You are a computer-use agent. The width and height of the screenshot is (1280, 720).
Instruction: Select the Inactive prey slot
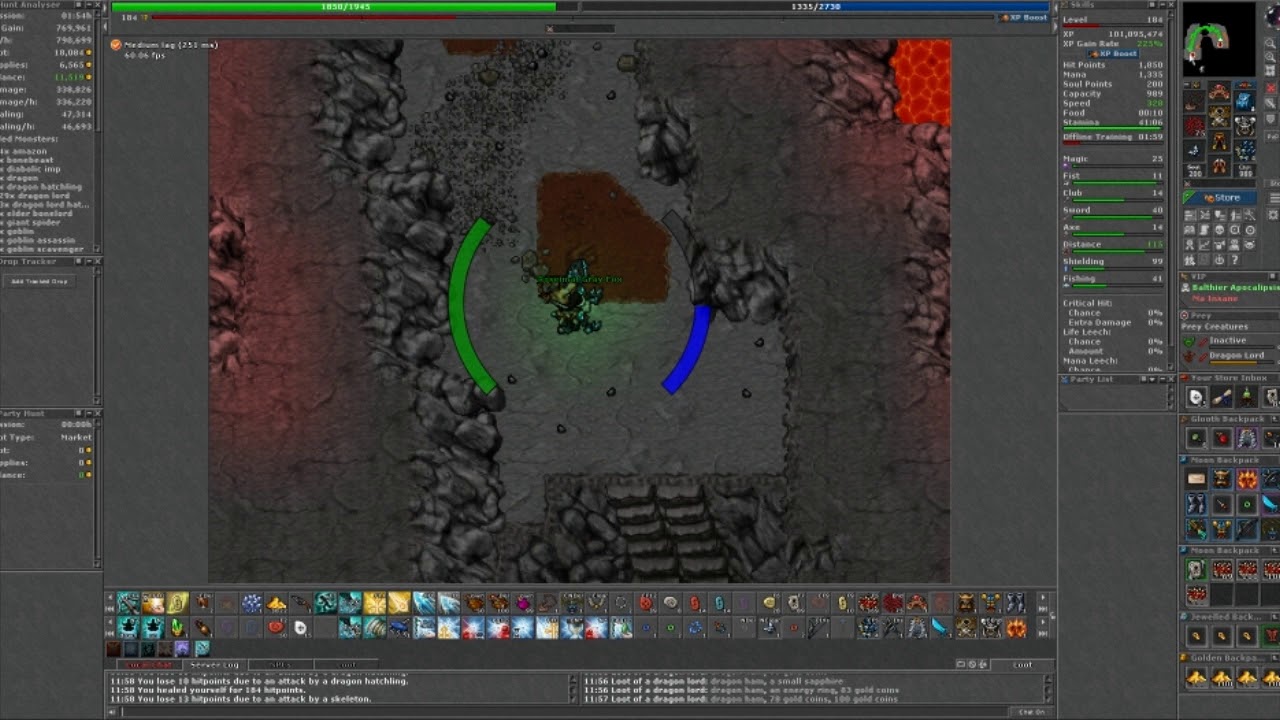click(x=1227, y=340)
